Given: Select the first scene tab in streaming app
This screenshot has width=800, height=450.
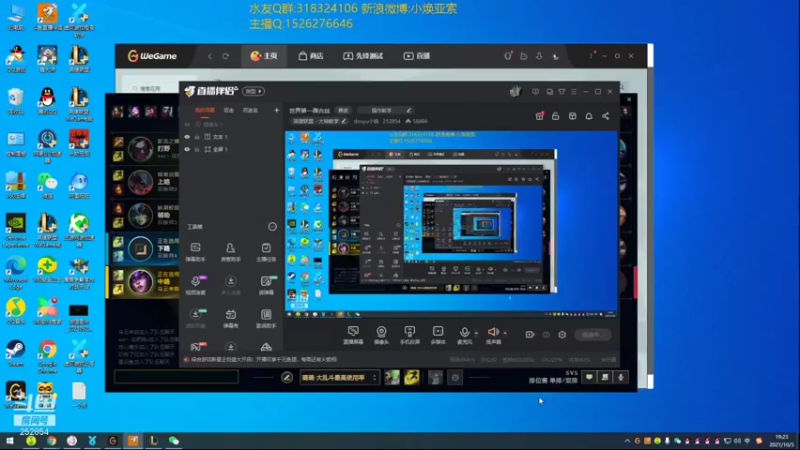Looking at the screenshot, I should [x=205, y=110].
